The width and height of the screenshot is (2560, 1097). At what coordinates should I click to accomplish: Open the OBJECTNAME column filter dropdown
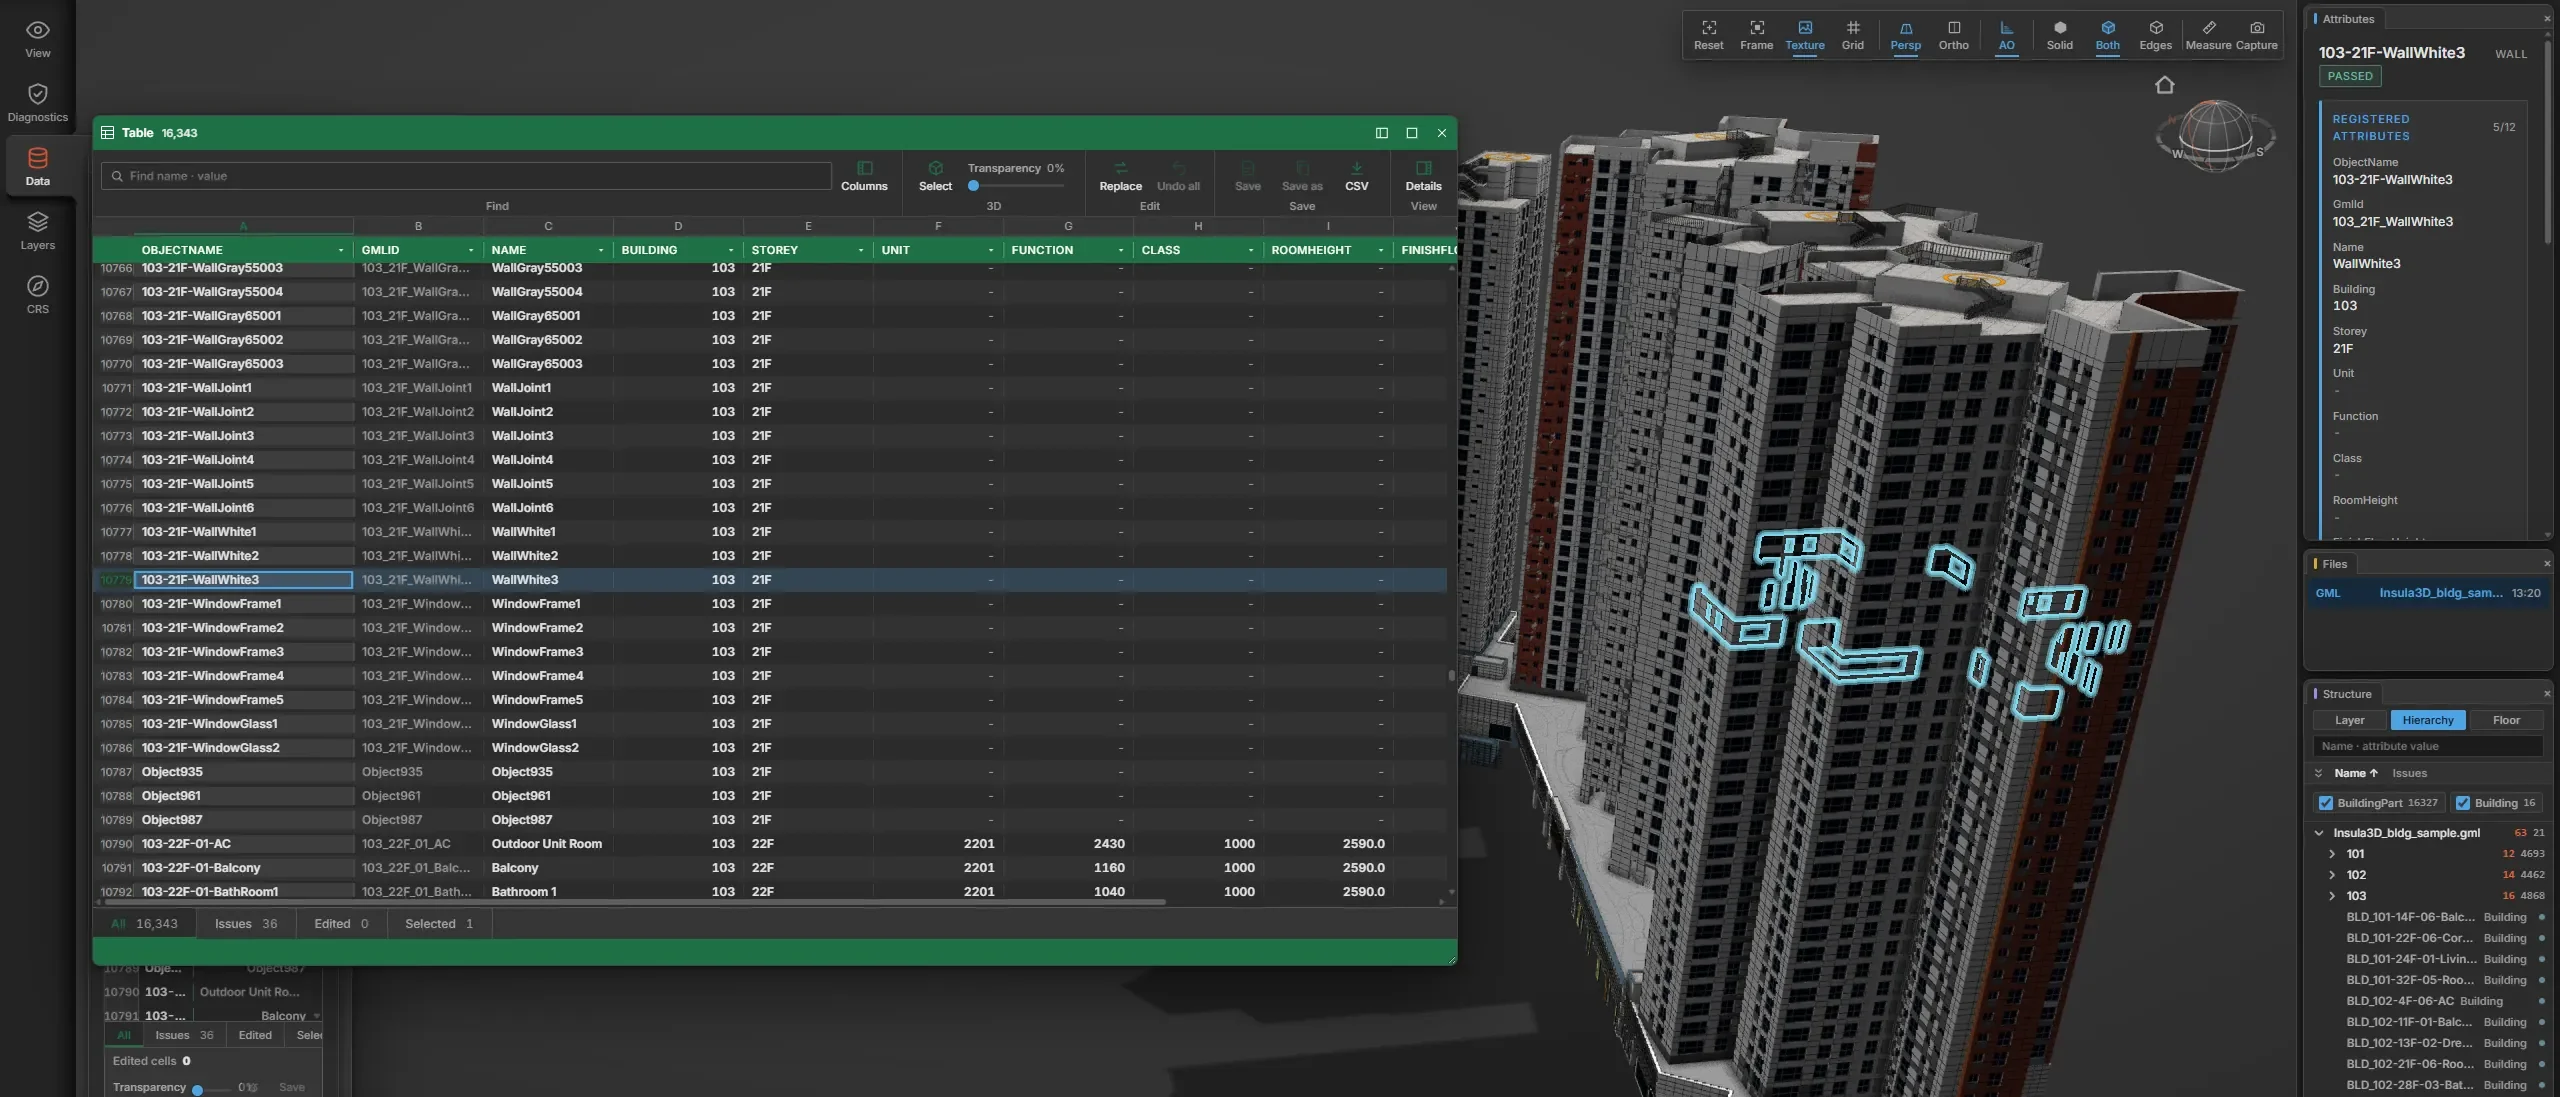[x=341, y=250]
